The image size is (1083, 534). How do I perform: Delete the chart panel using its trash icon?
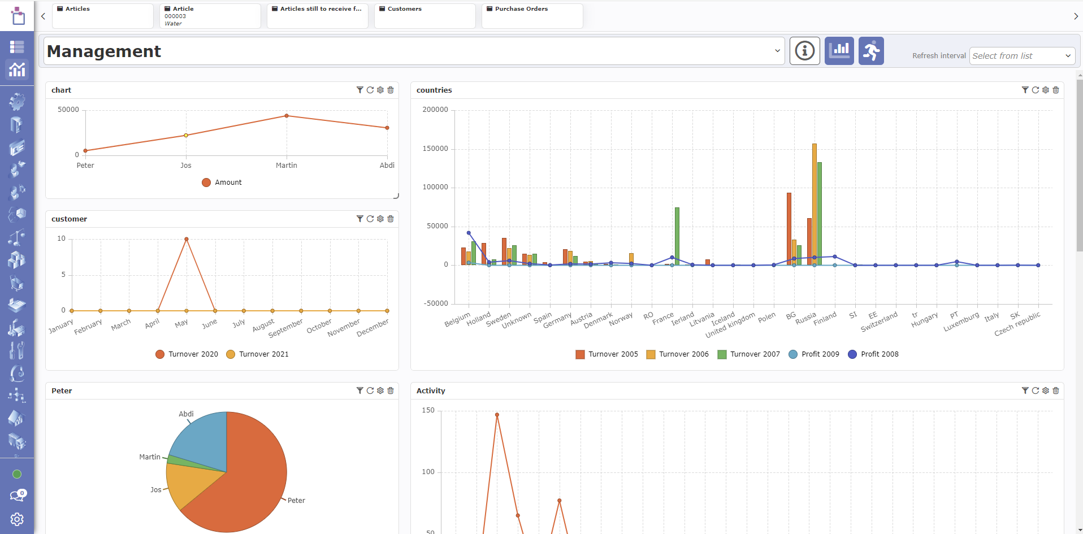(391, 90)
